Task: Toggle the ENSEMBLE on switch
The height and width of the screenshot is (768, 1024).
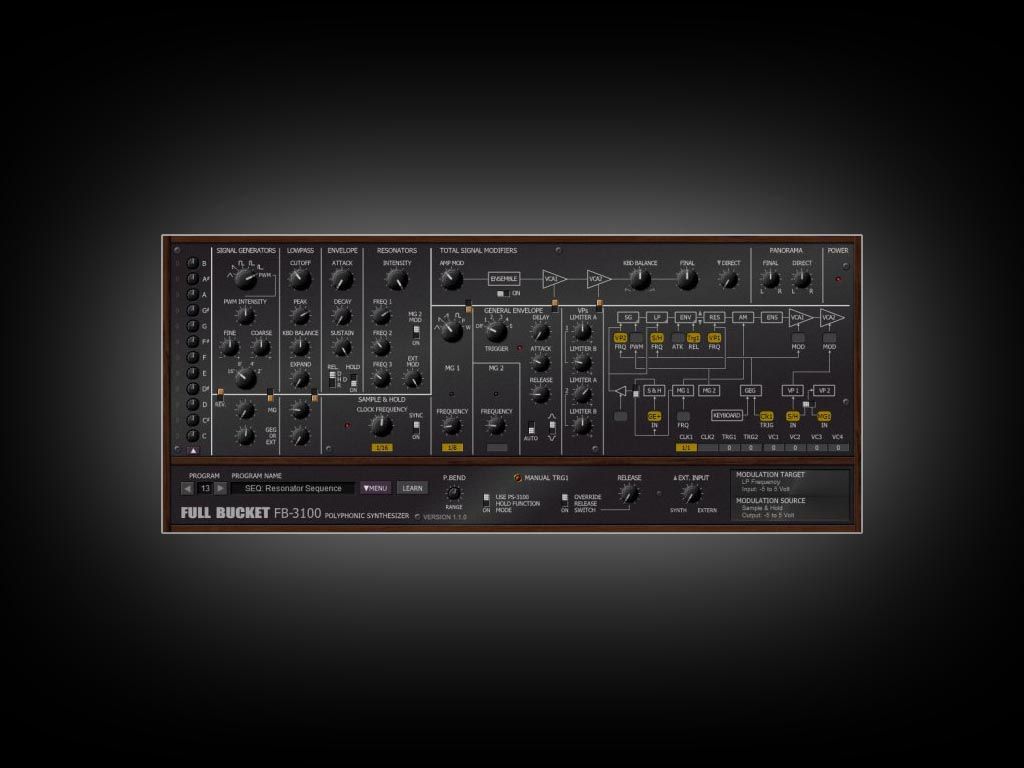Action: (x=504, y=294)
